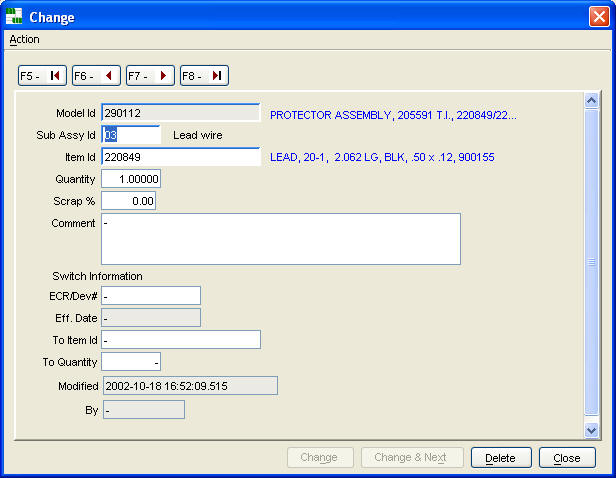Screen dimensions: 616x478
Task: Close the window with red X button
Action: 599,16
